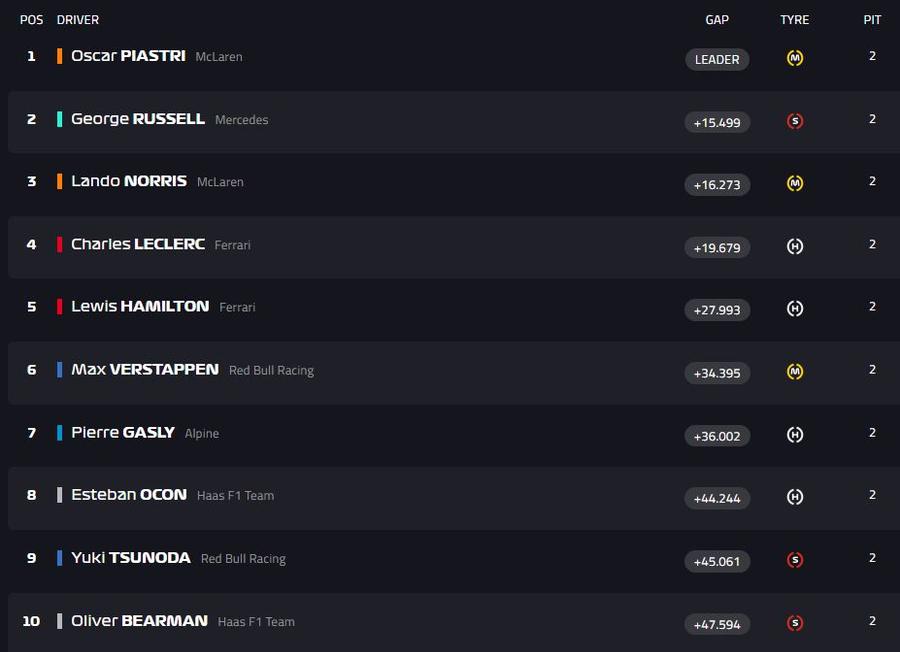Screen dimensions: 900x652
Task: Click Leclerc's hard tyre icon
Action: point(794,247)
